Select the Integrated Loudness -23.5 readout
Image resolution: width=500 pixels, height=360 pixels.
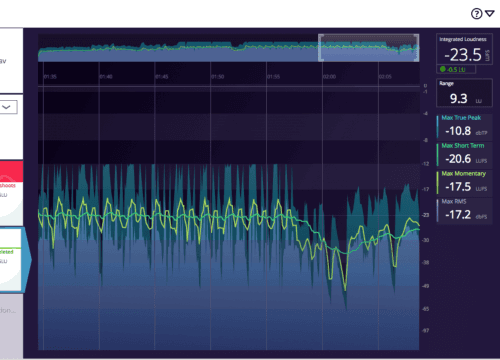(x=464, y=49)
